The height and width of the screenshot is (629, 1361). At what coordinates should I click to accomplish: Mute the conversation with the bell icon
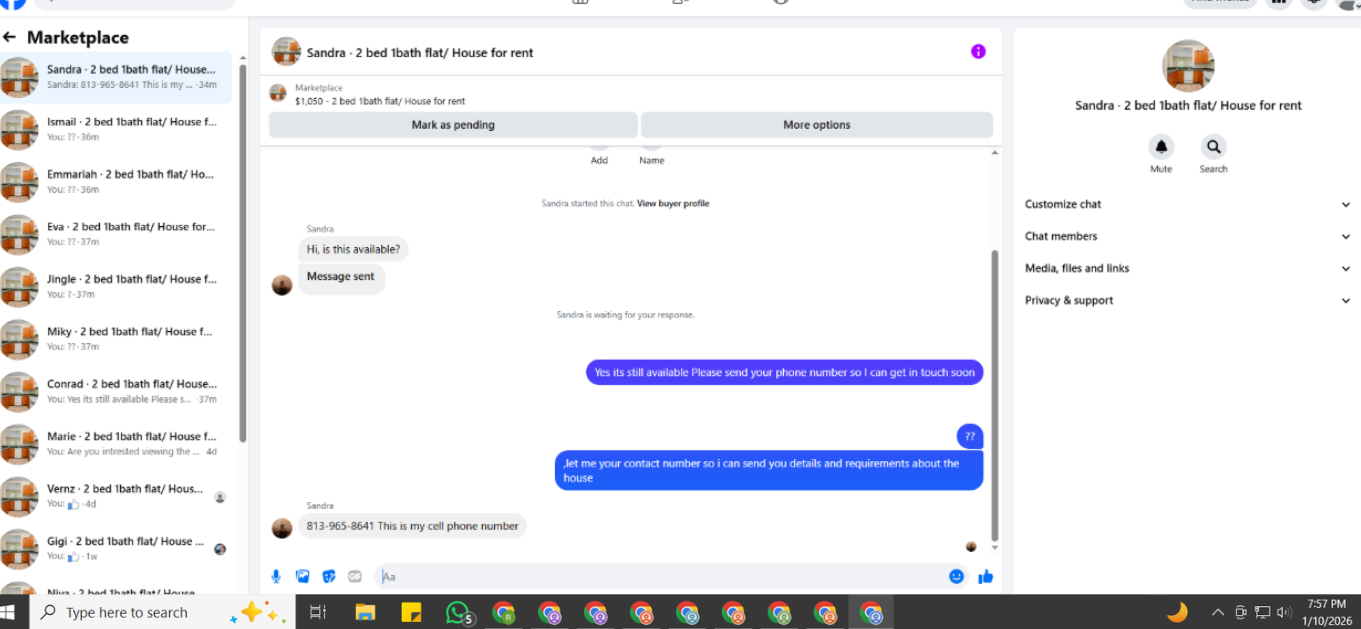(x=1161, y=147)
